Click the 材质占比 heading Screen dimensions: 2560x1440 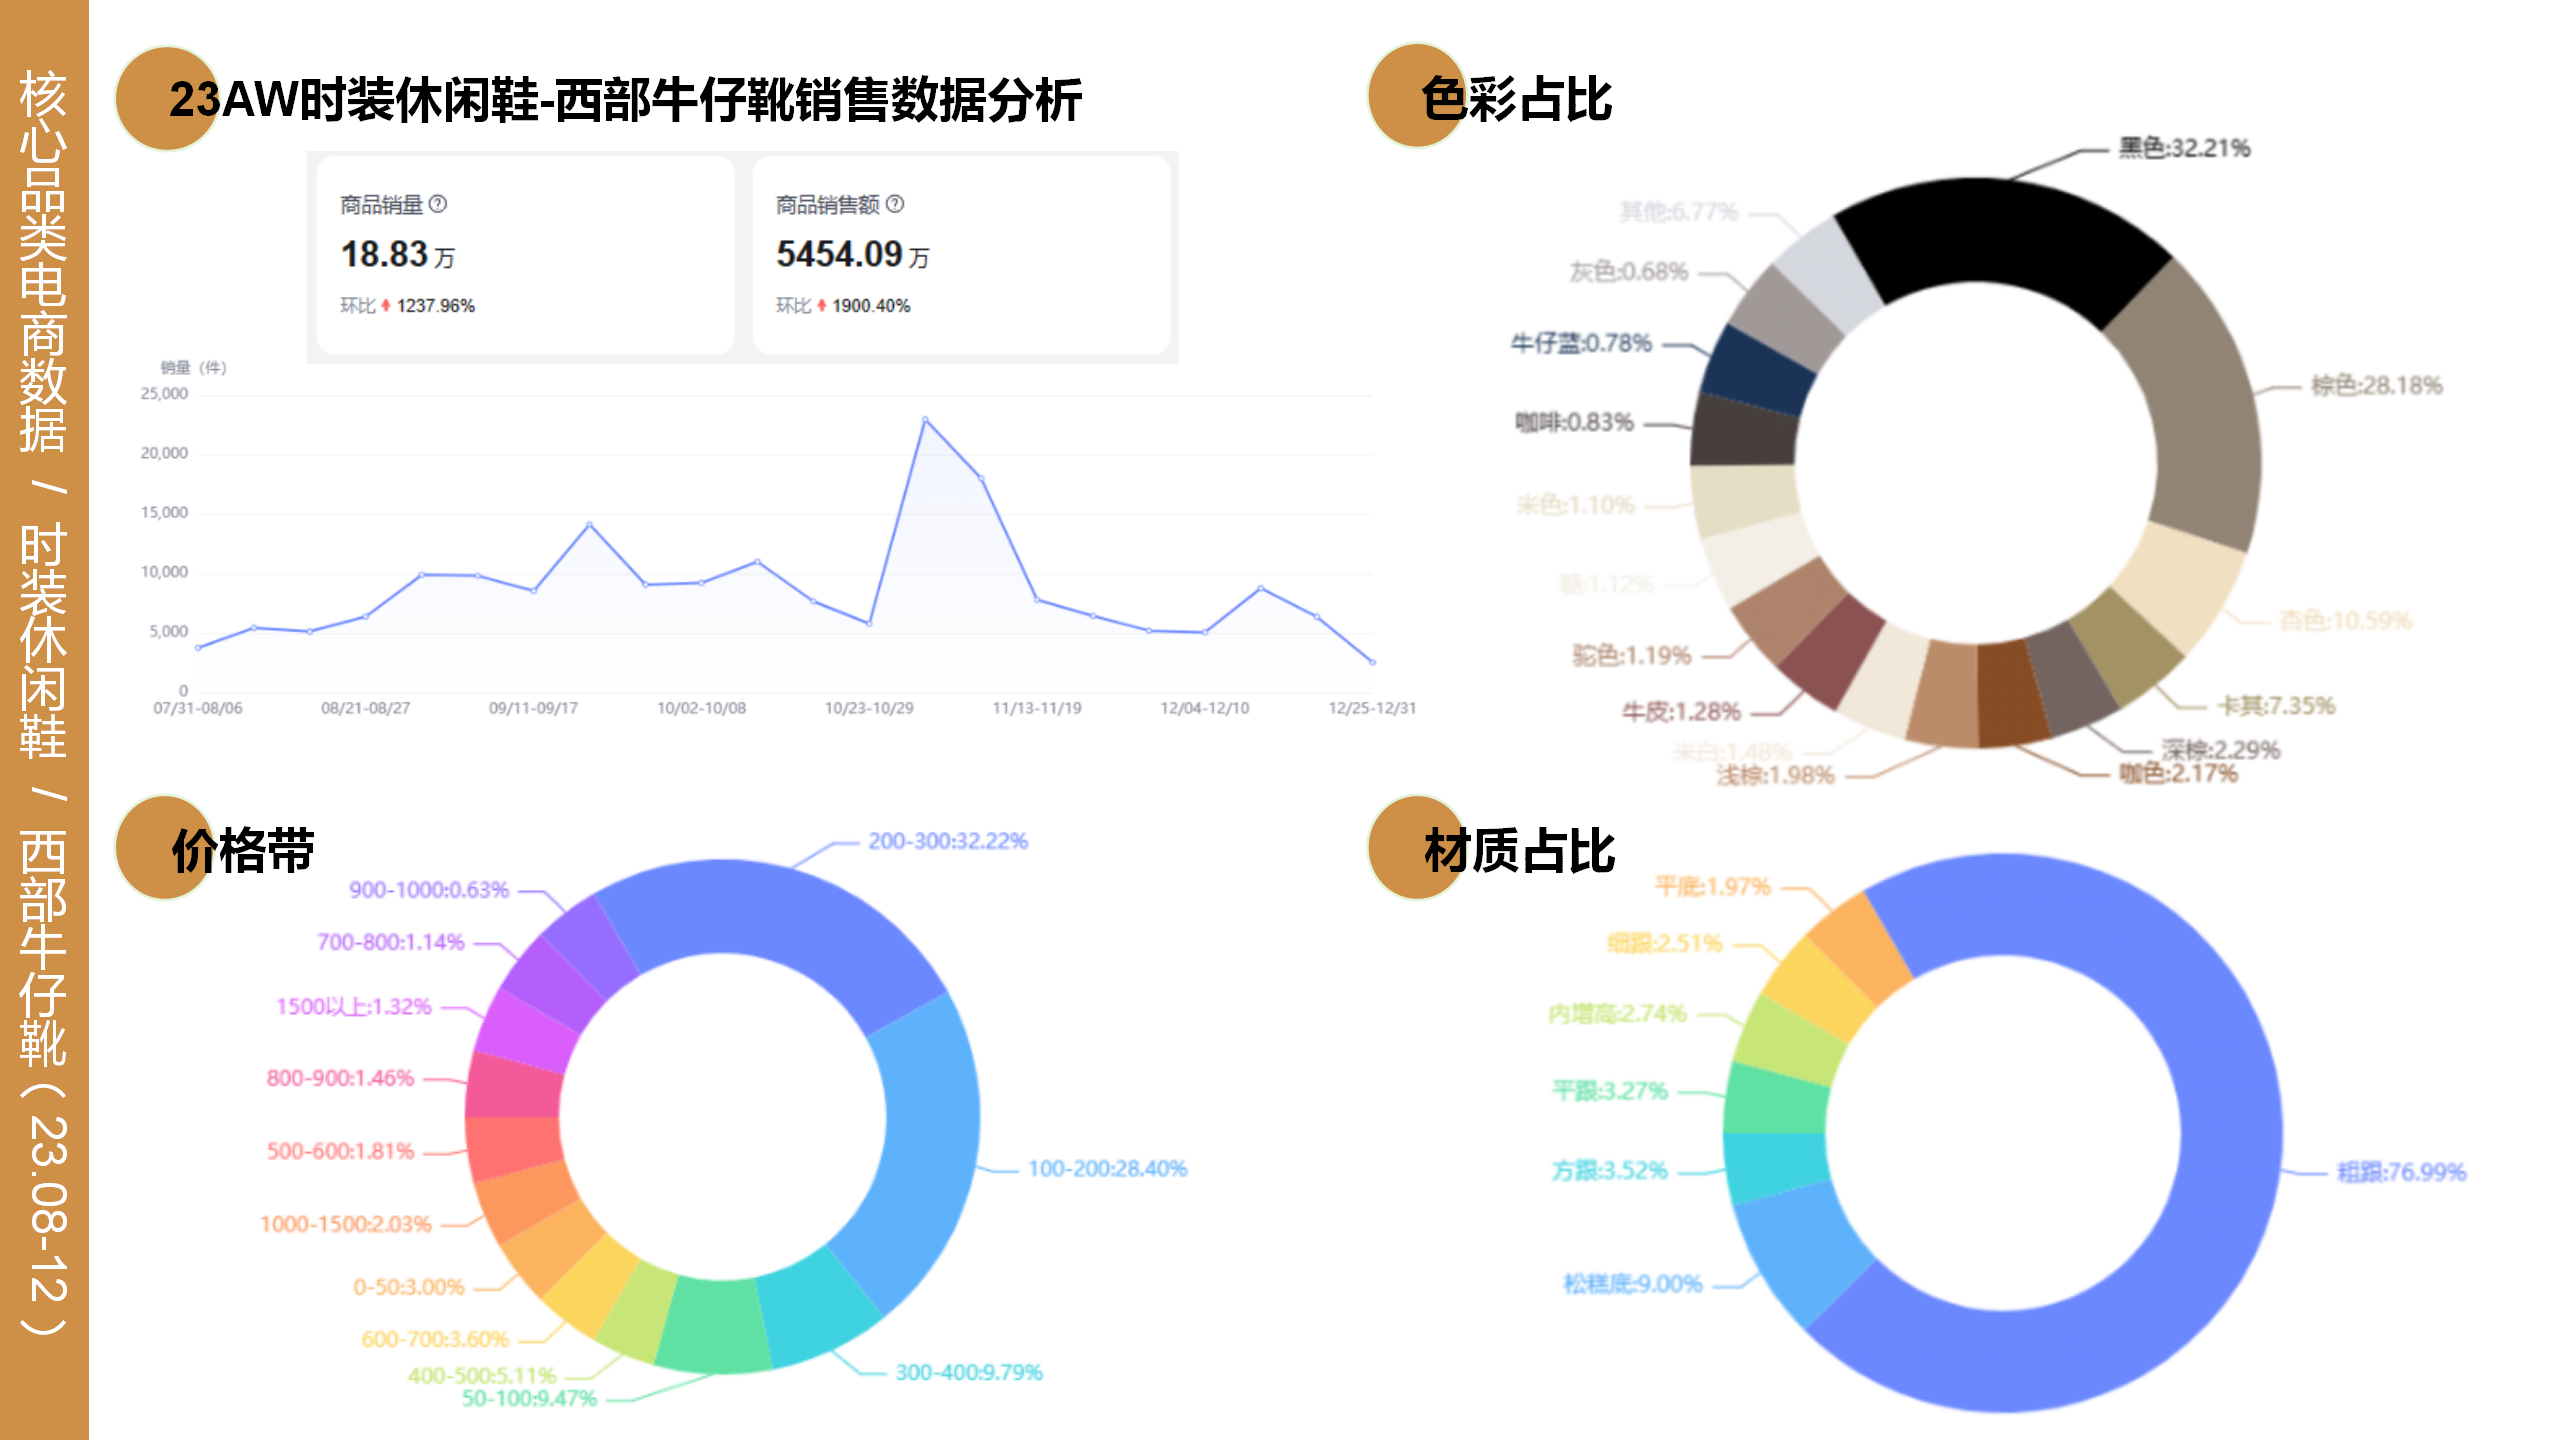[x=1519, y=851]
